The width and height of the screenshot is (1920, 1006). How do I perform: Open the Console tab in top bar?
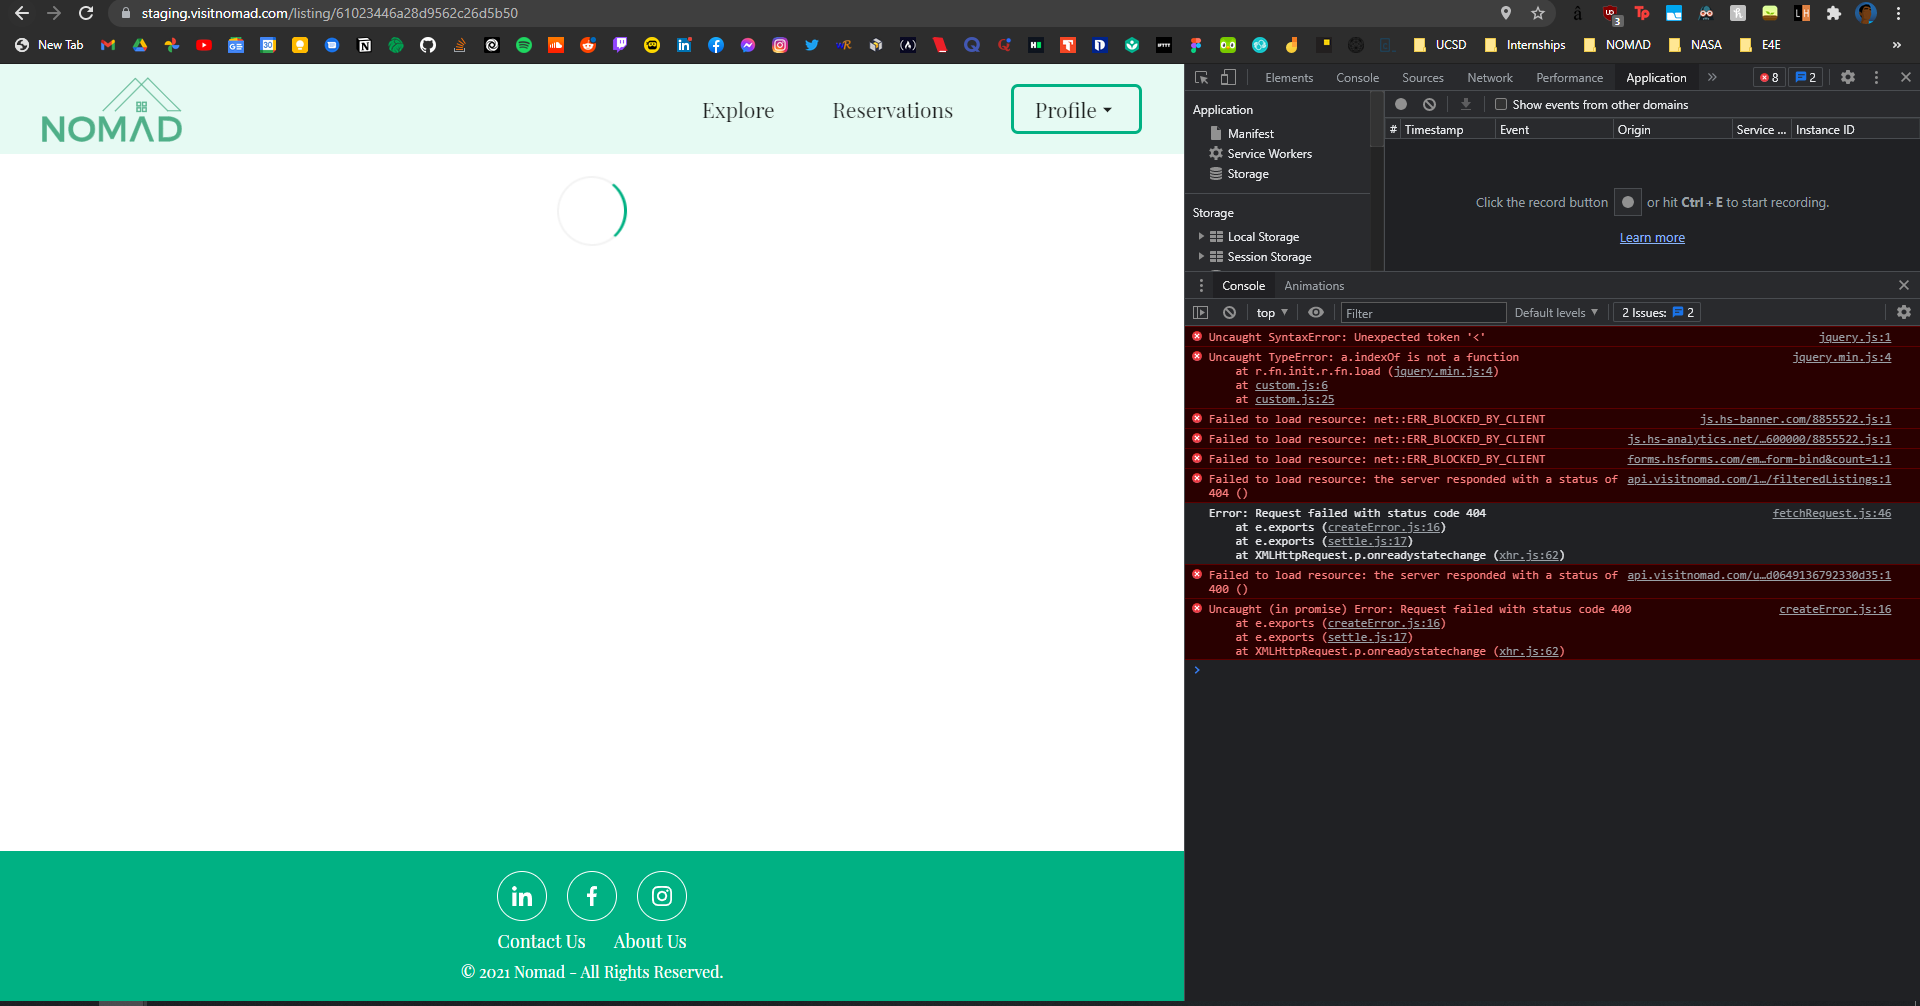pyautogui.click(x=1357, y=78)
